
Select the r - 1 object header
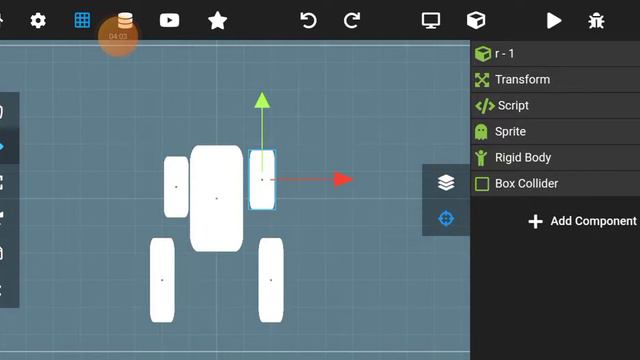555,54
